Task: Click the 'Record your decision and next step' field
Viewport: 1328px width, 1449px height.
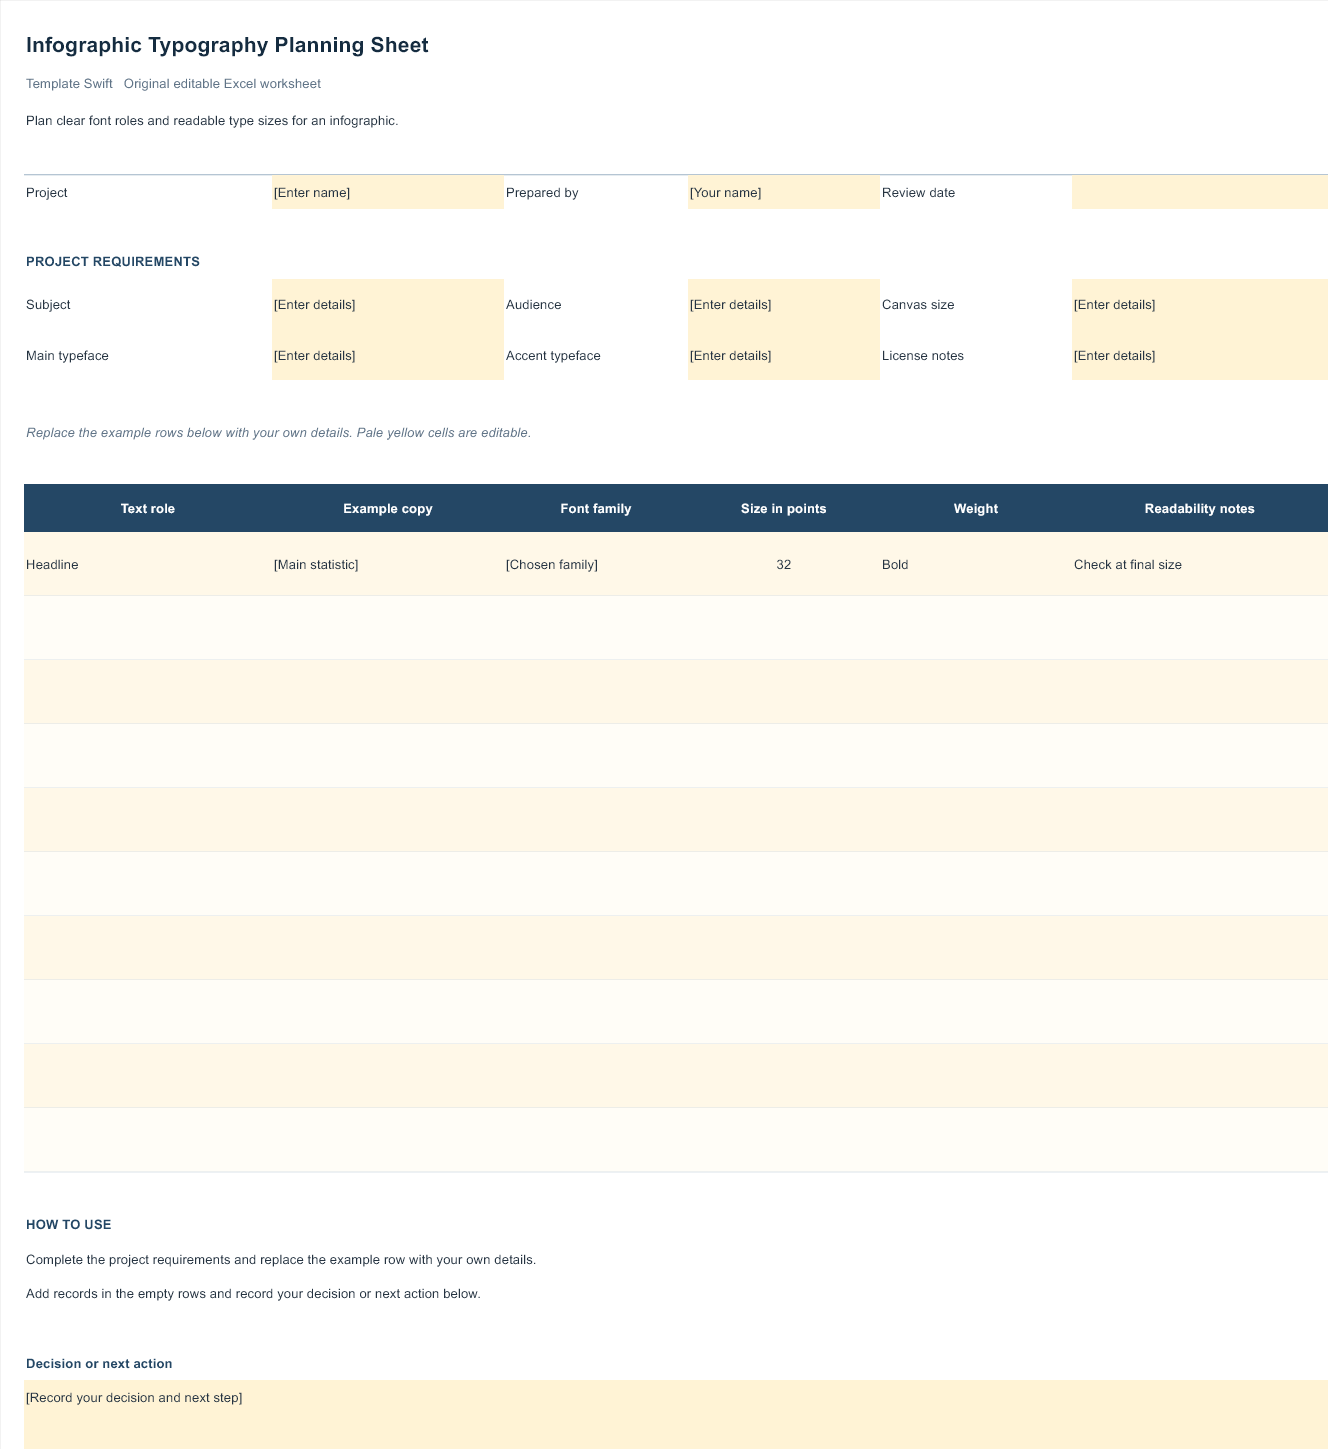Action: pos(676,1414)
